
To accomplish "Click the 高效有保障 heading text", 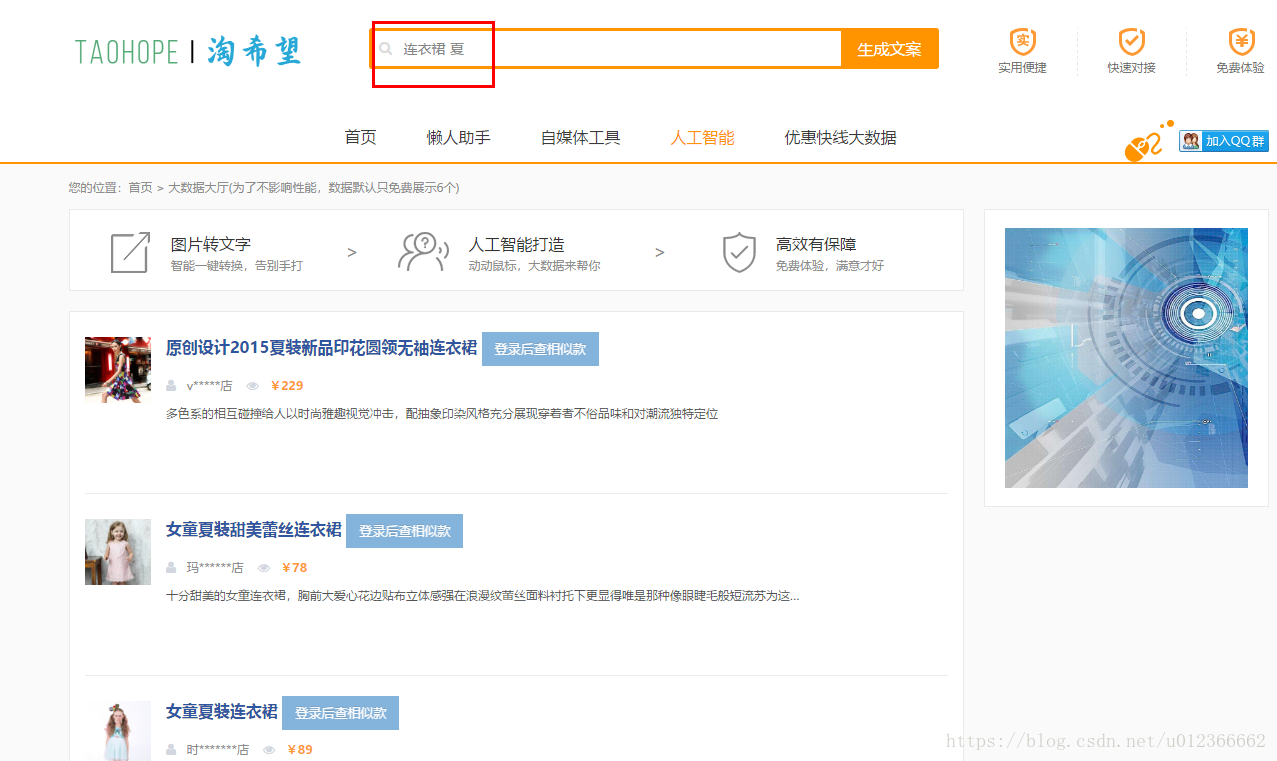I will 816,244.
